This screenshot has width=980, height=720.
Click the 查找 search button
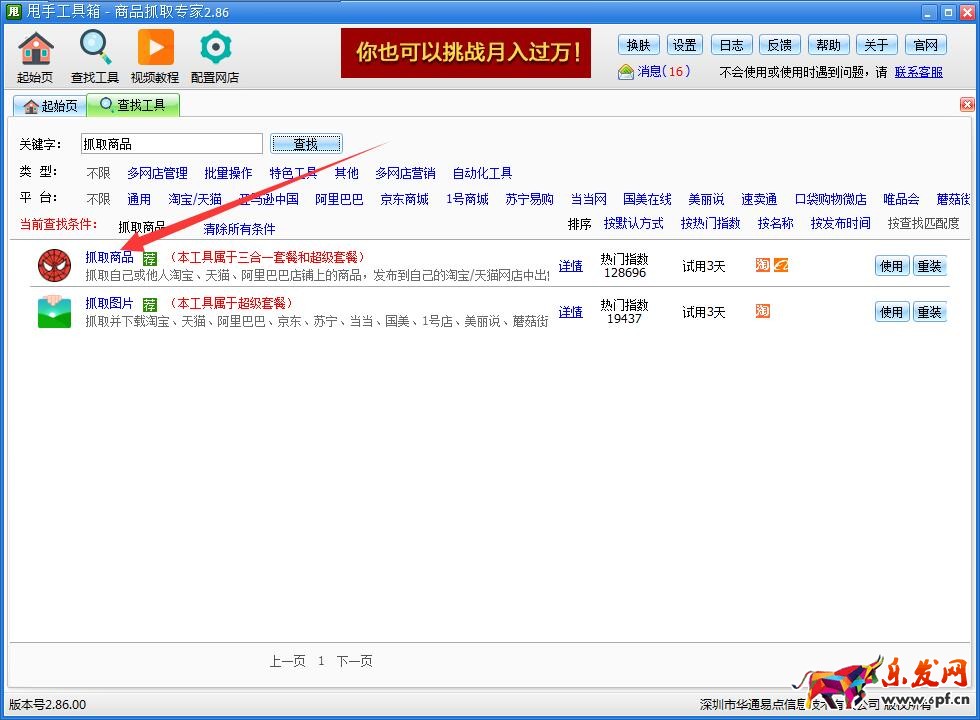pyautogui.click(x=305, y=144)
